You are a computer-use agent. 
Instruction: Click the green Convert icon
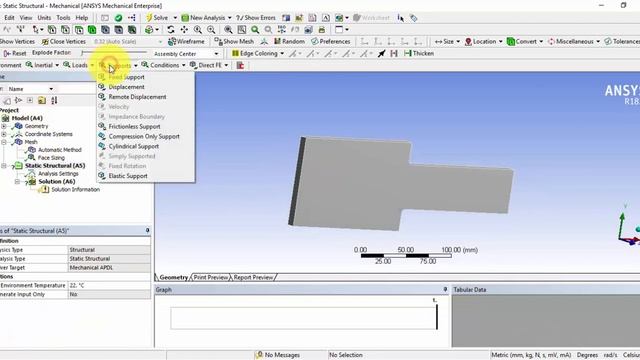510,42
